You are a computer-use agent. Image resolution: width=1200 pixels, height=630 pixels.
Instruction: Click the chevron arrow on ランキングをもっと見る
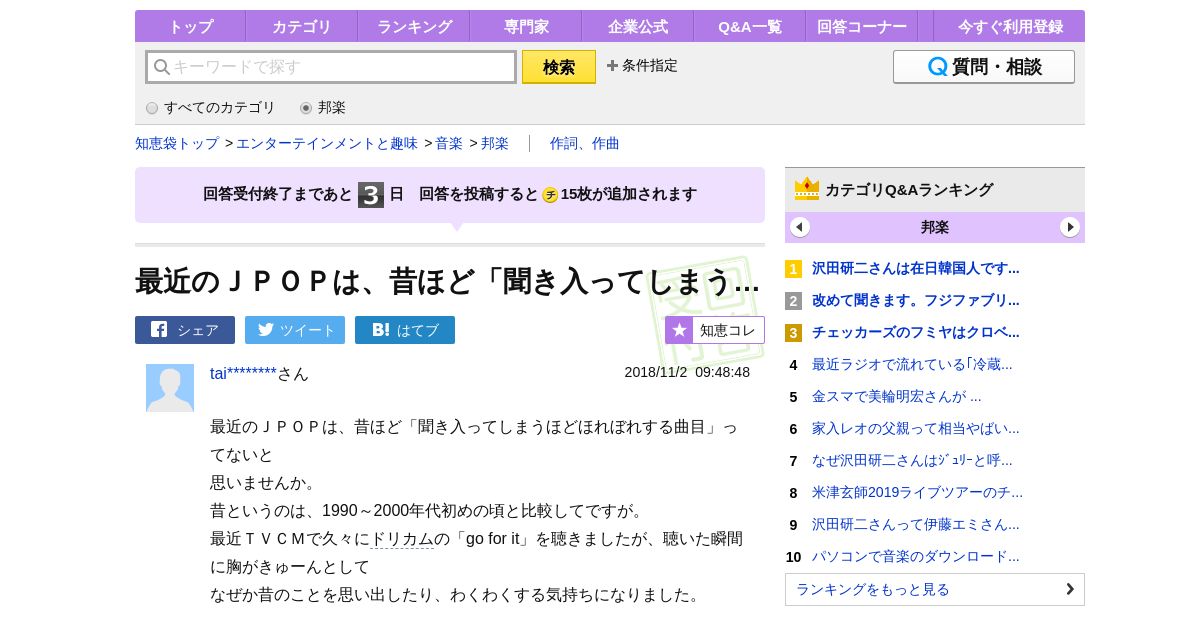coord(1069,589)
